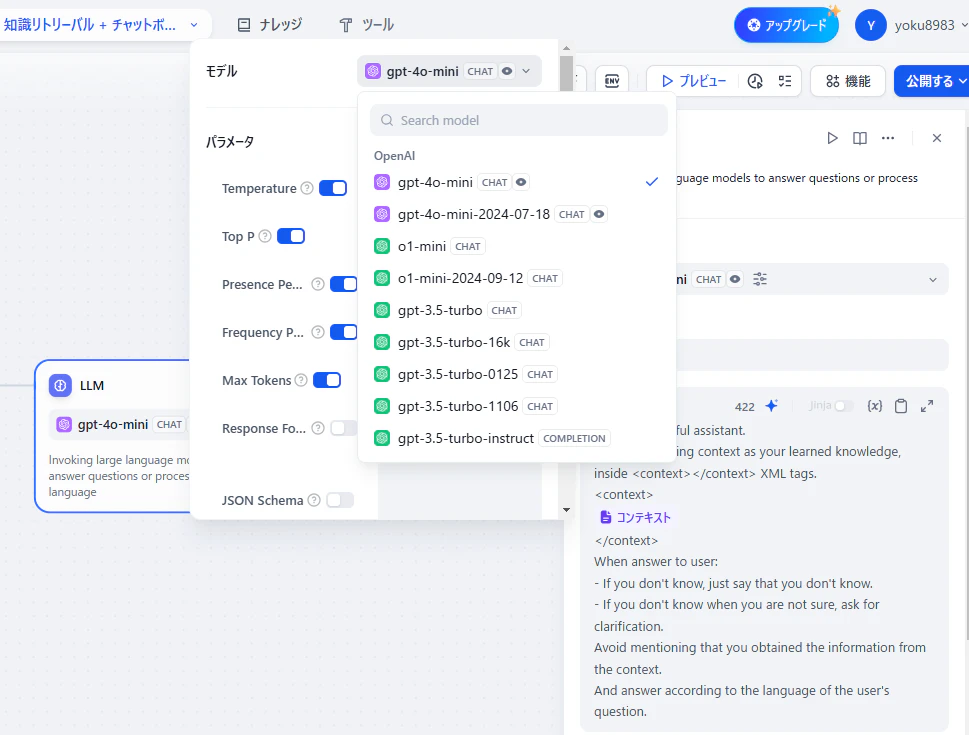This screenshot has width=969, height=735.
Task: Open the node more options ellipsis
Action: coord(888,138)
